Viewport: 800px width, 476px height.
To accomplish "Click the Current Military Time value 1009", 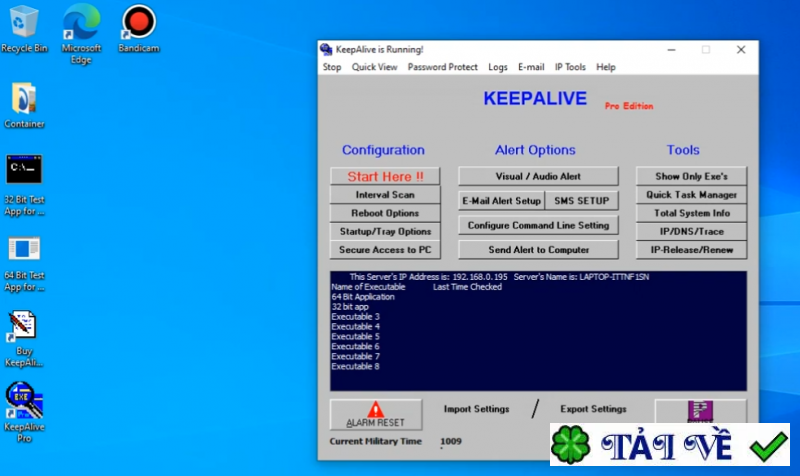I will pyautogui.click(x=451, y=441).
